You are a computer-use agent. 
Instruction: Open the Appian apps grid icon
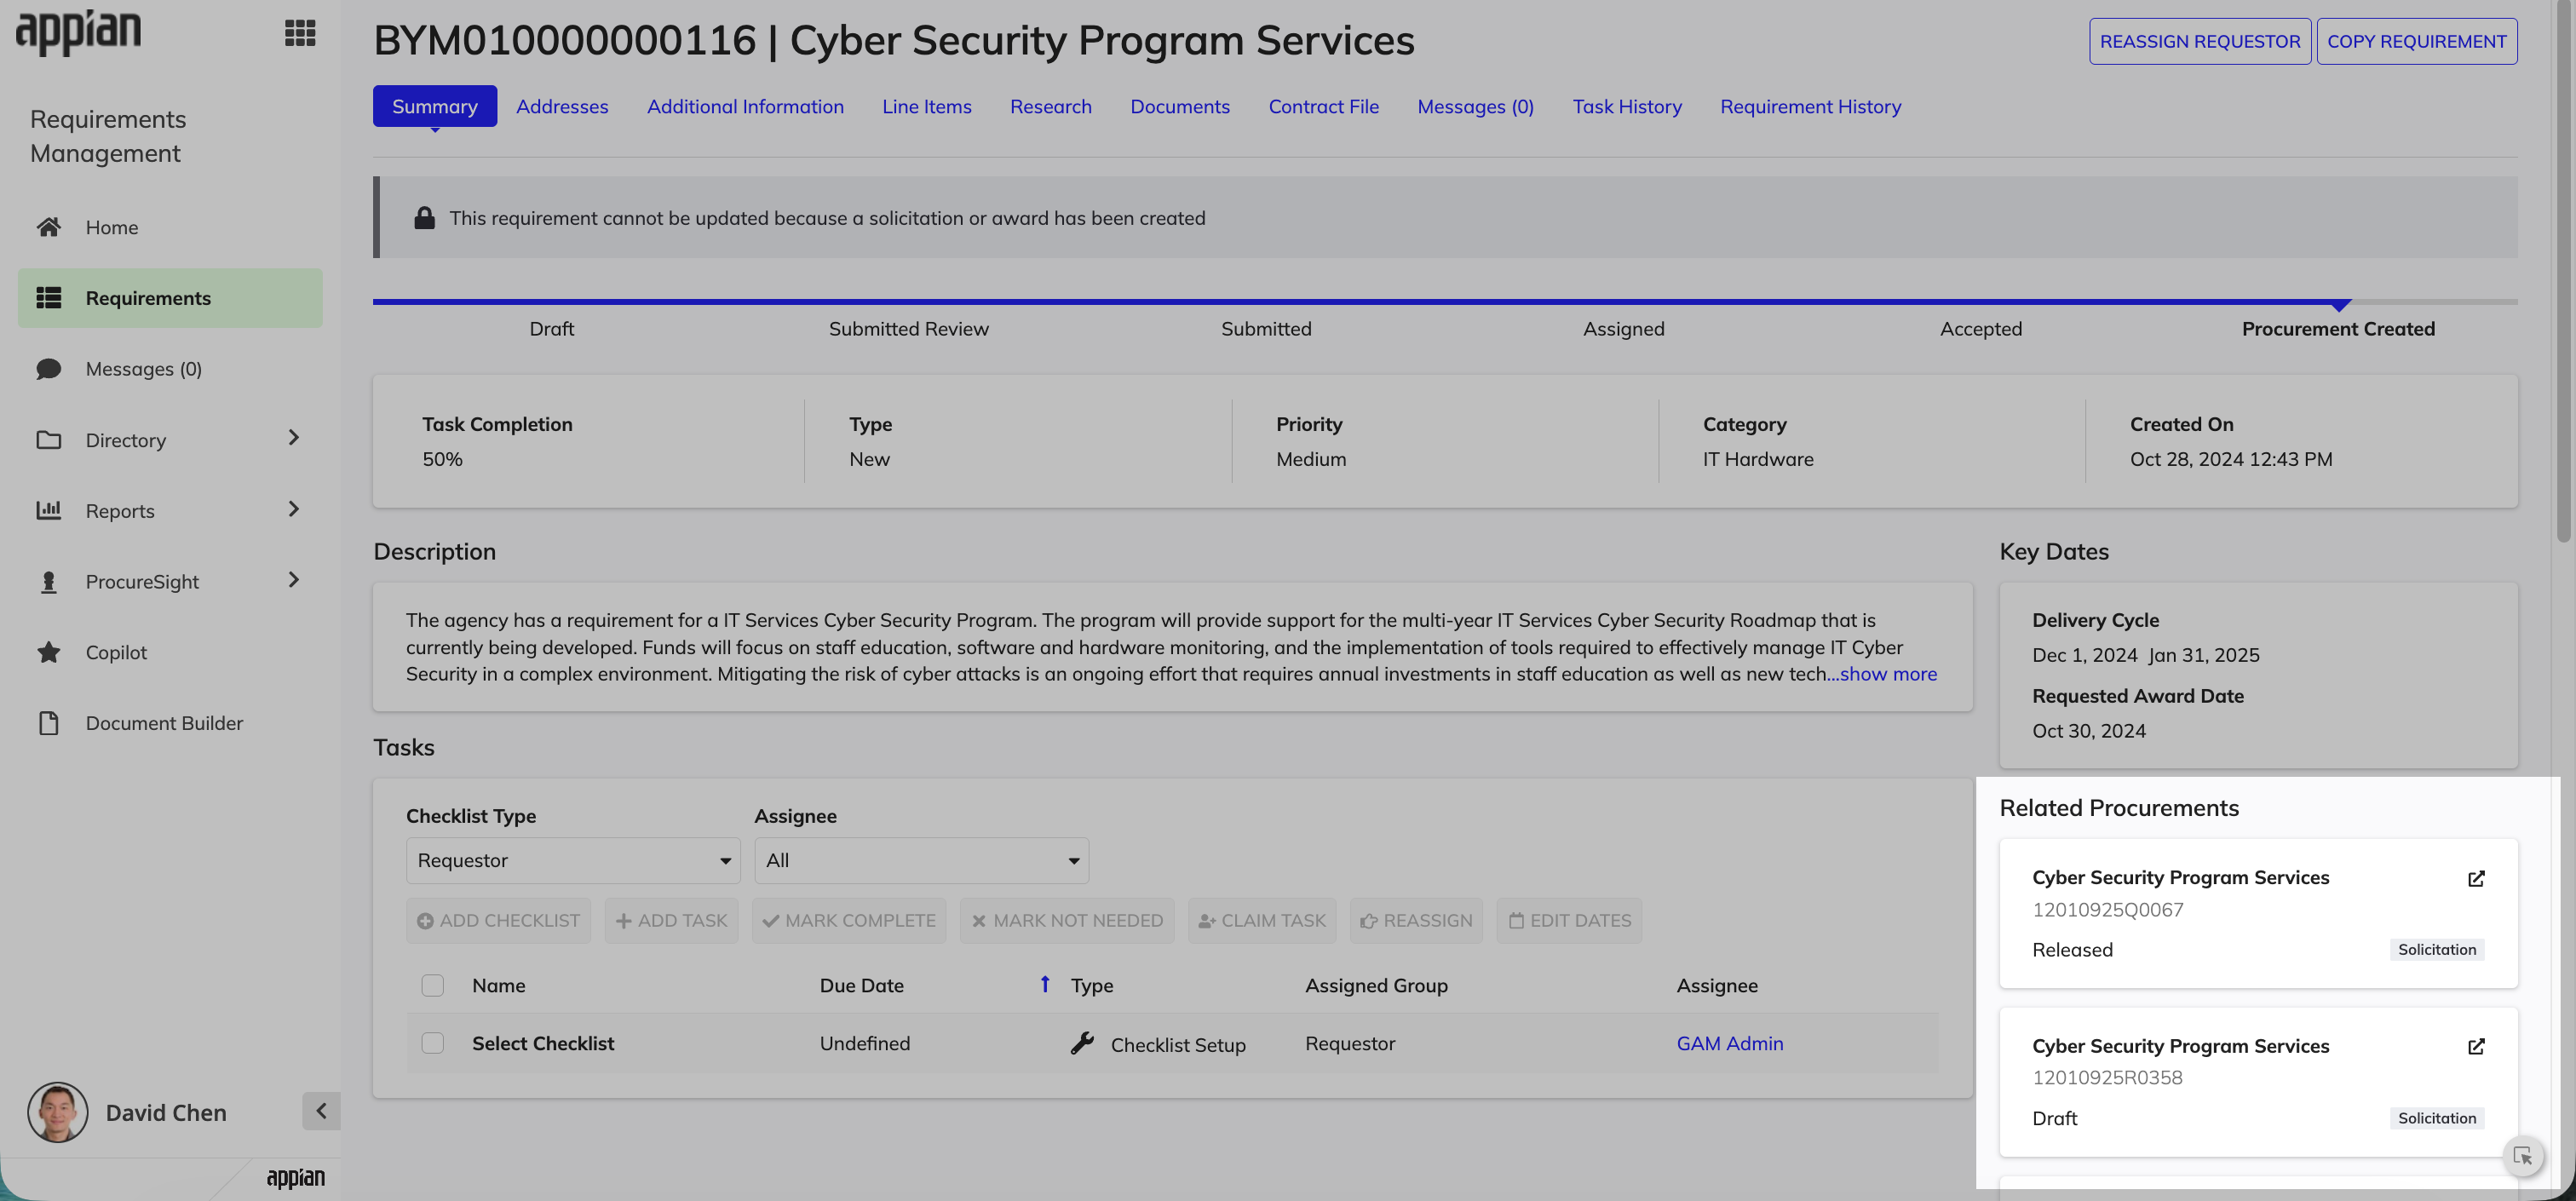coord(300,33)
